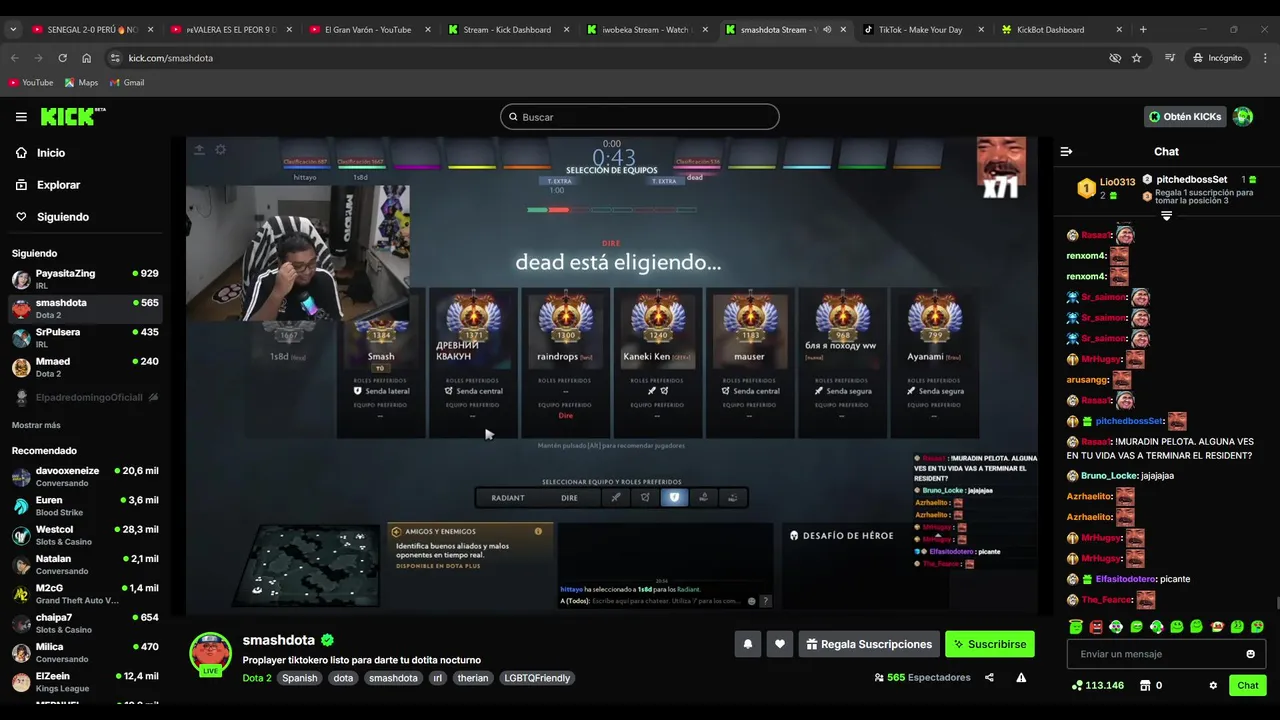Click the Gmail bookmark
The image size is (1280, 720).
(x=127, y=82)
